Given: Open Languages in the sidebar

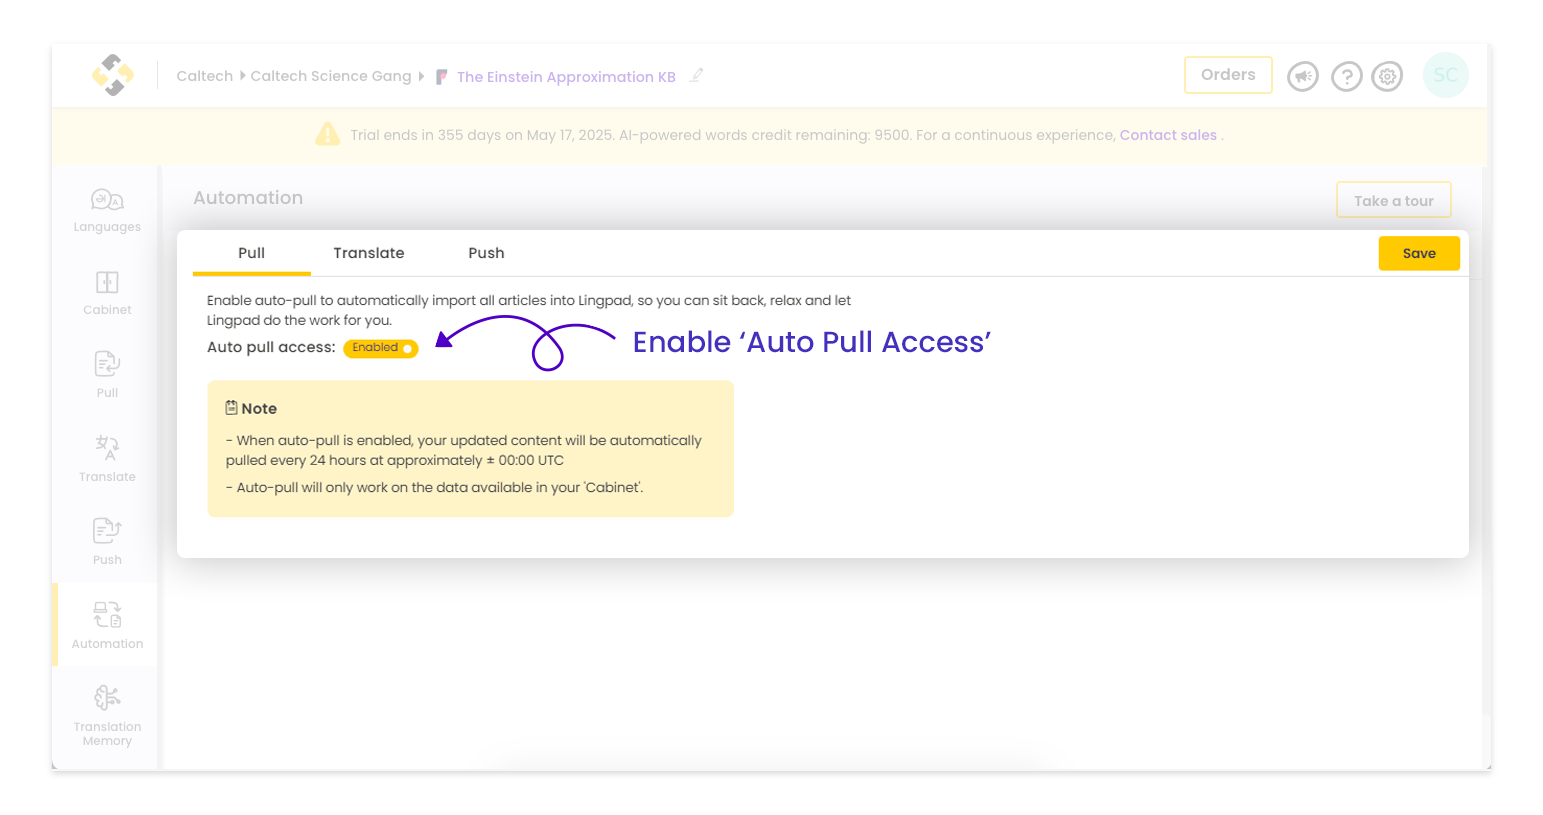Looking at the screenshot, I should tap(107, 211).
